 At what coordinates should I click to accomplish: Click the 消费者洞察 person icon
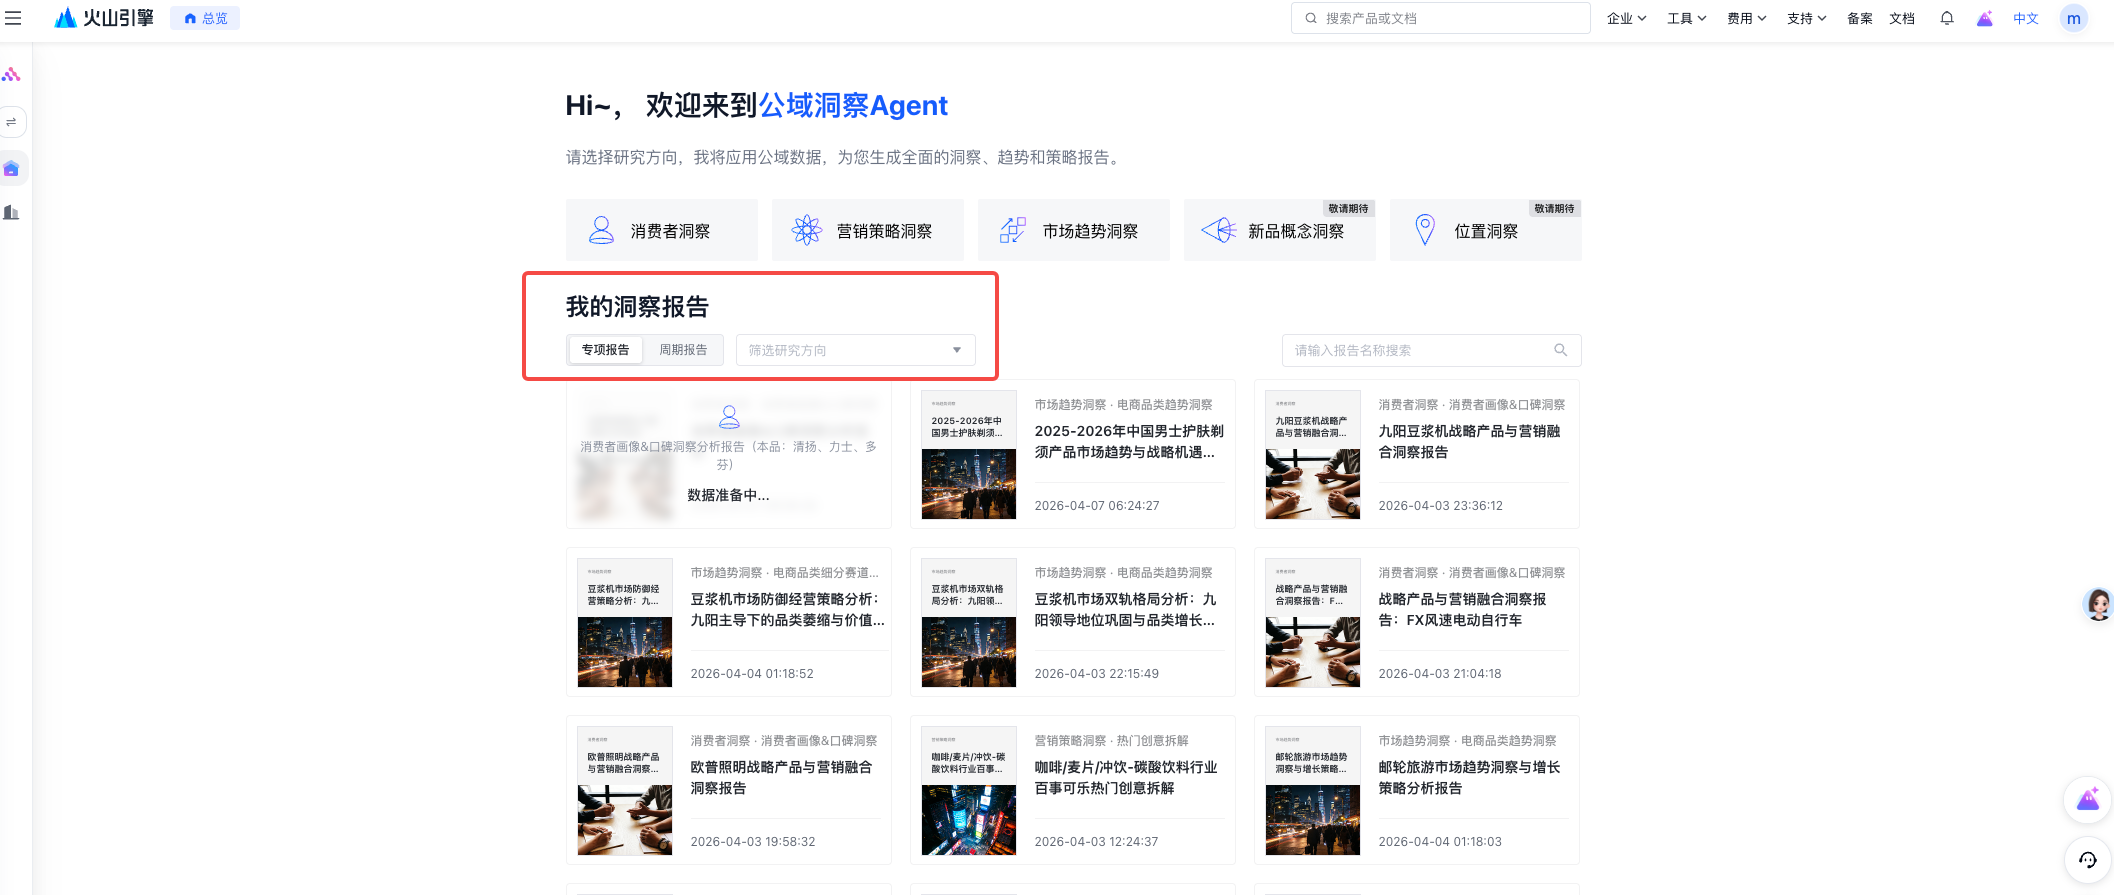[601, 231]
